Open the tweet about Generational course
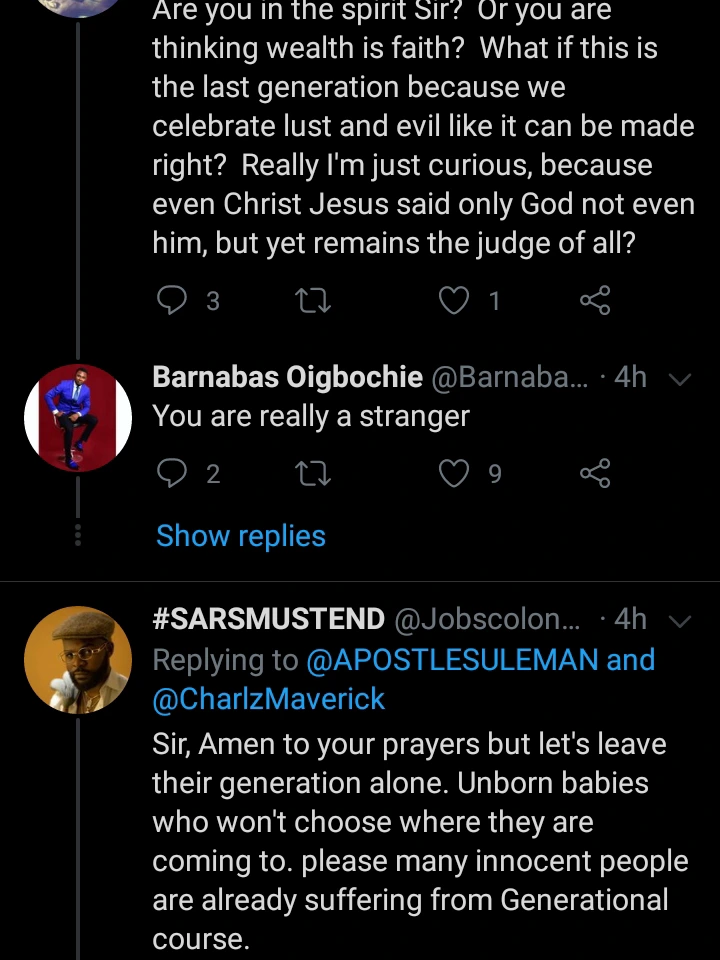 (x=420, y=842)
